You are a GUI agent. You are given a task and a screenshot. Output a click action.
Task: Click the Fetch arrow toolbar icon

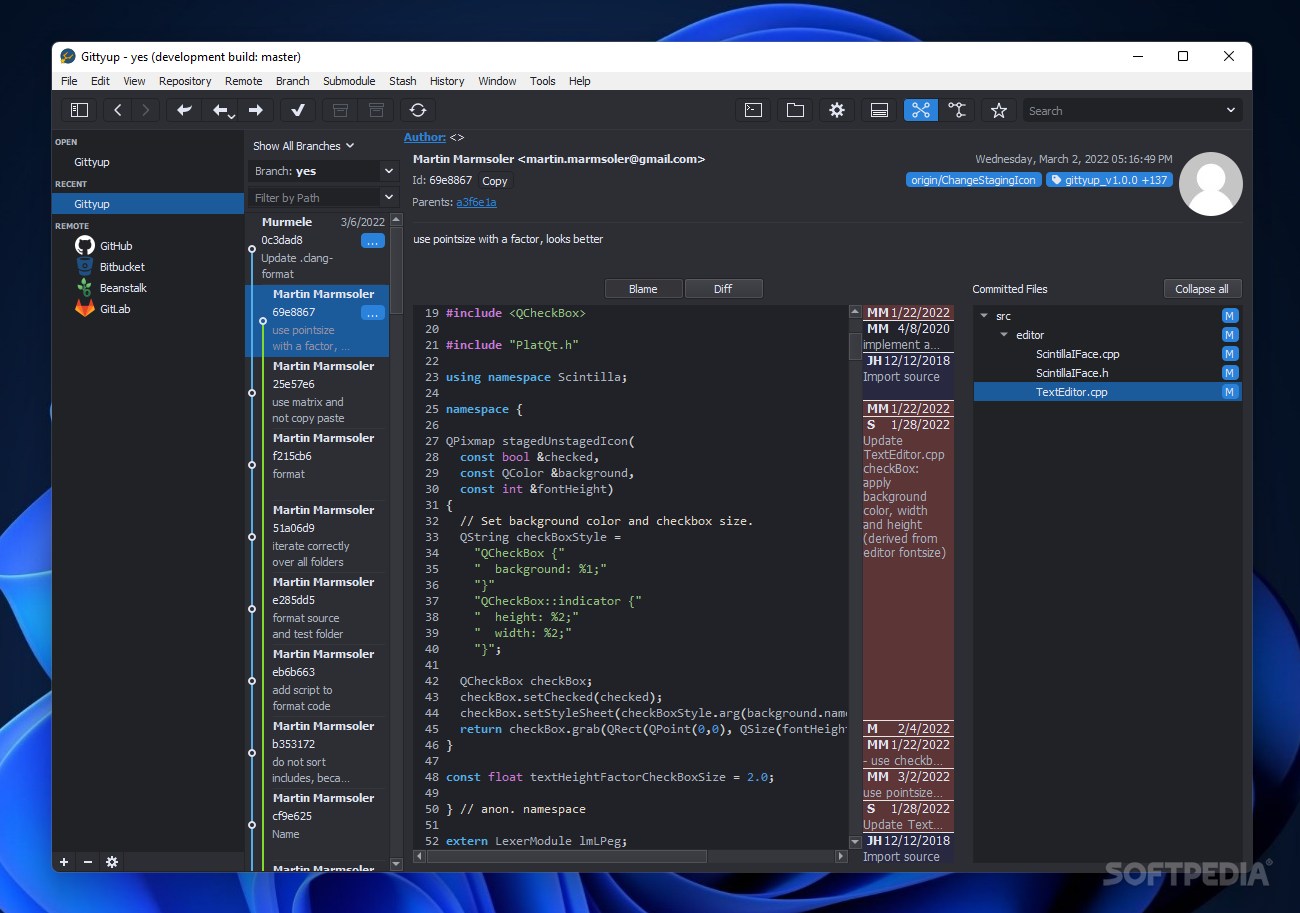tap(184, 110)
